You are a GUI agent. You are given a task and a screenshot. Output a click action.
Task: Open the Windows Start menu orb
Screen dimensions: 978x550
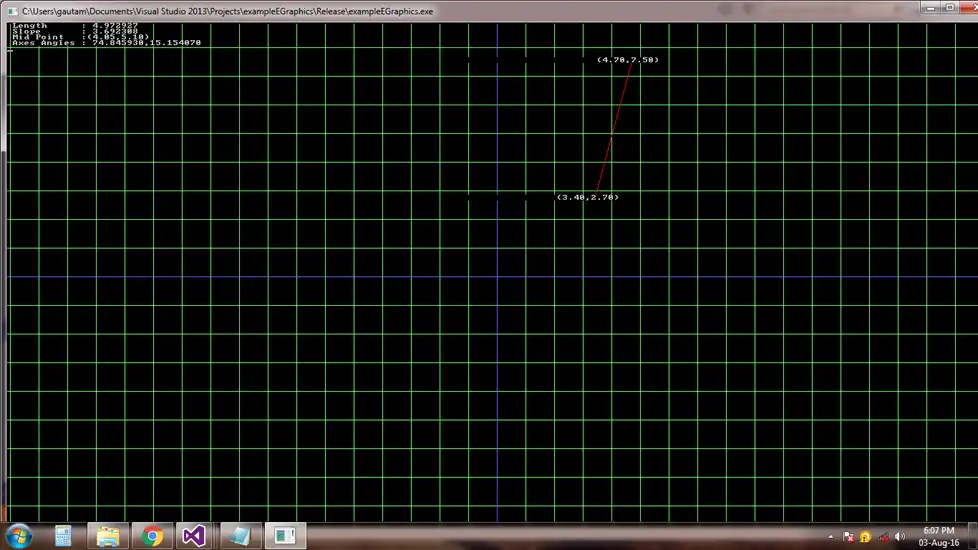point(19,536)
